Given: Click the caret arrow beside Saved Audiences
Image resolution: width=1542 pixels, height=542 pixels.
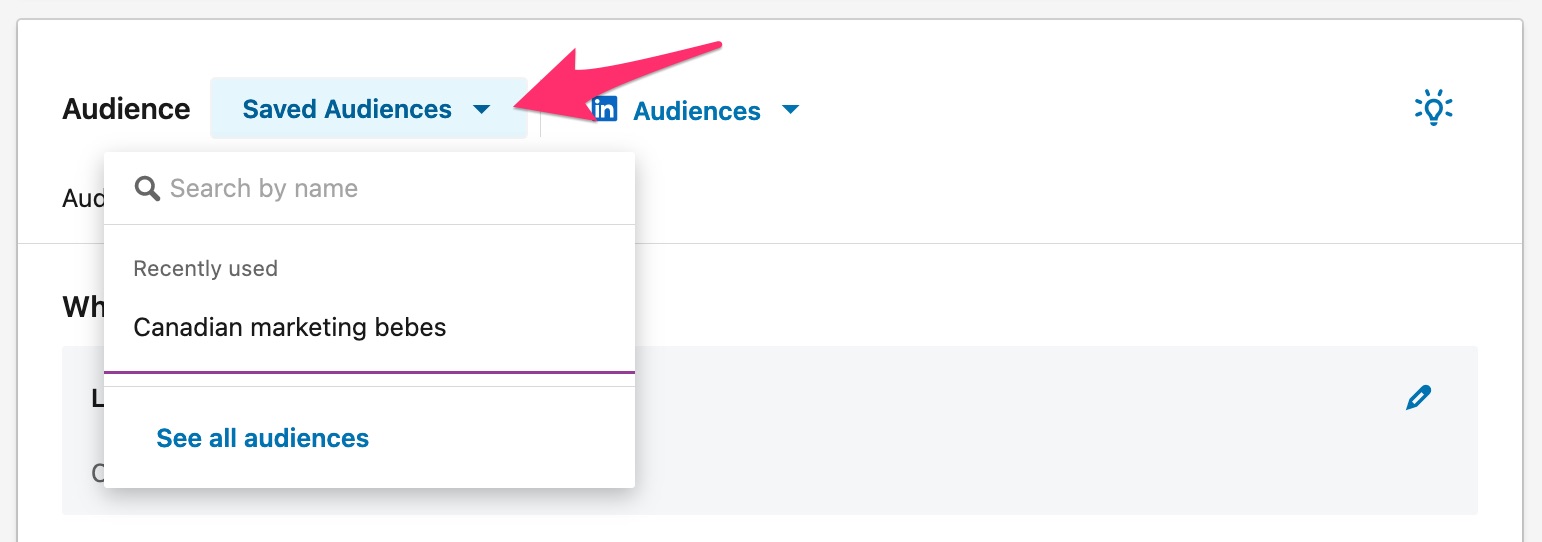Looking at the screenshot, I should coord(482,109).
